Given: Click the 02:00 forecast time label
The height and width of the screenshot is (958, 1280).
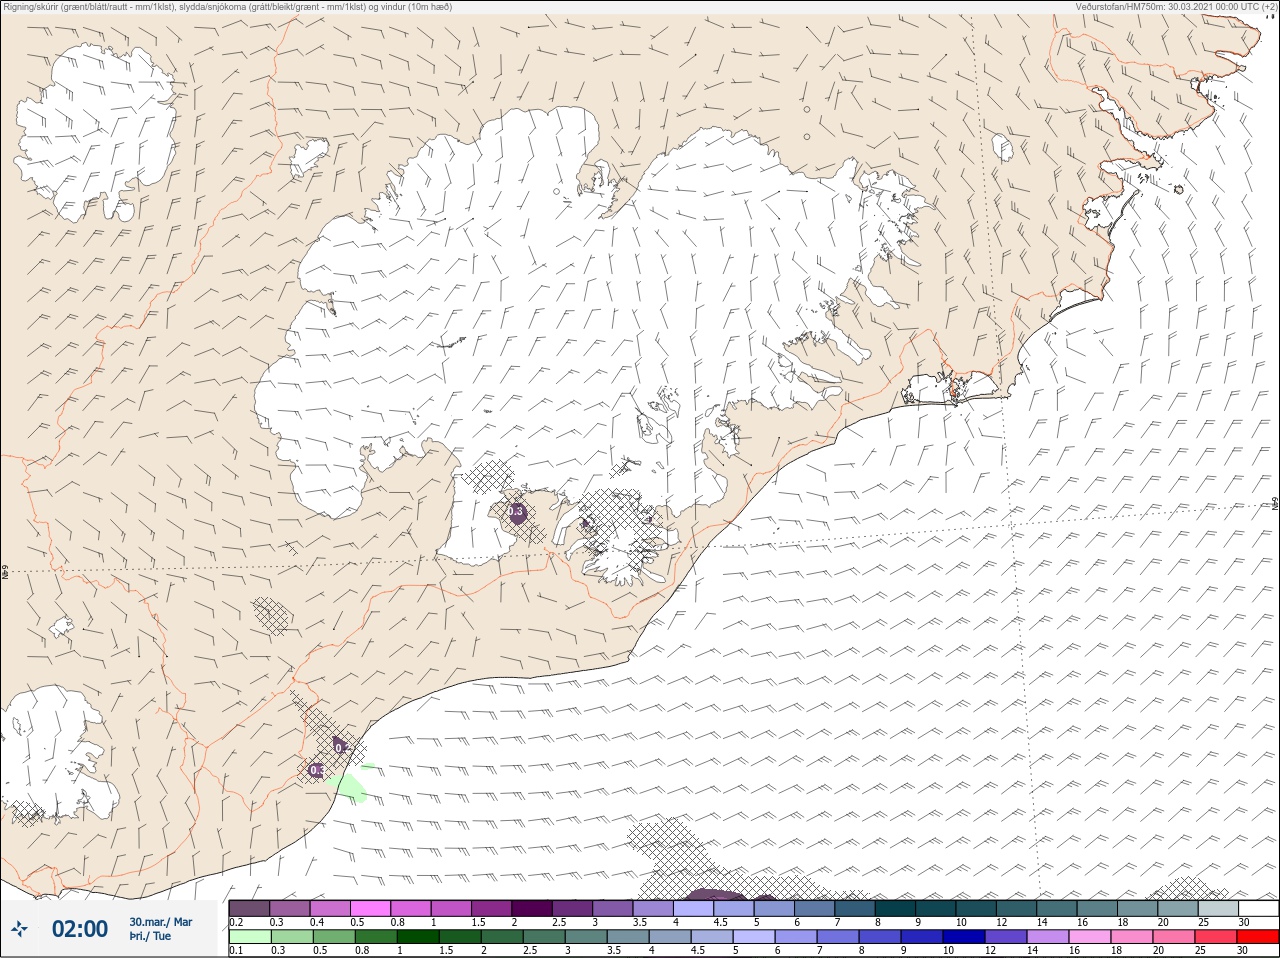Looking at the screenshot, I should [x=80, y=929].
